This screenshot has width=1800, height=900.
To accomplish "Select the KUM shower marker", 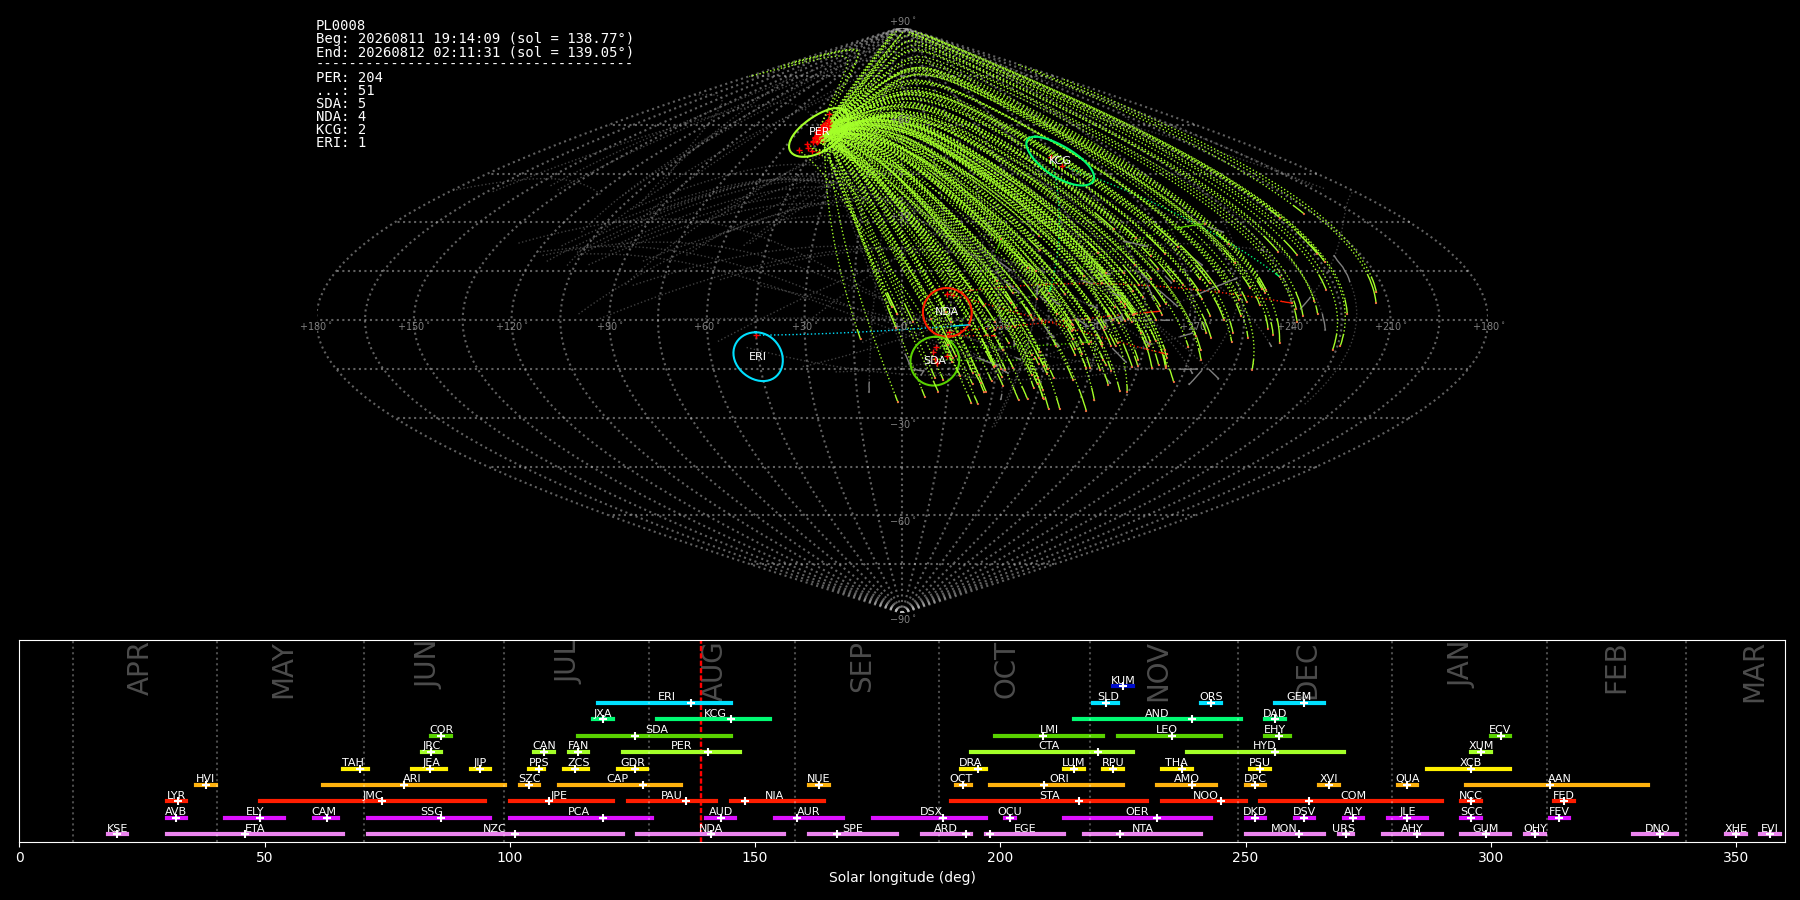I will 1123,686.
